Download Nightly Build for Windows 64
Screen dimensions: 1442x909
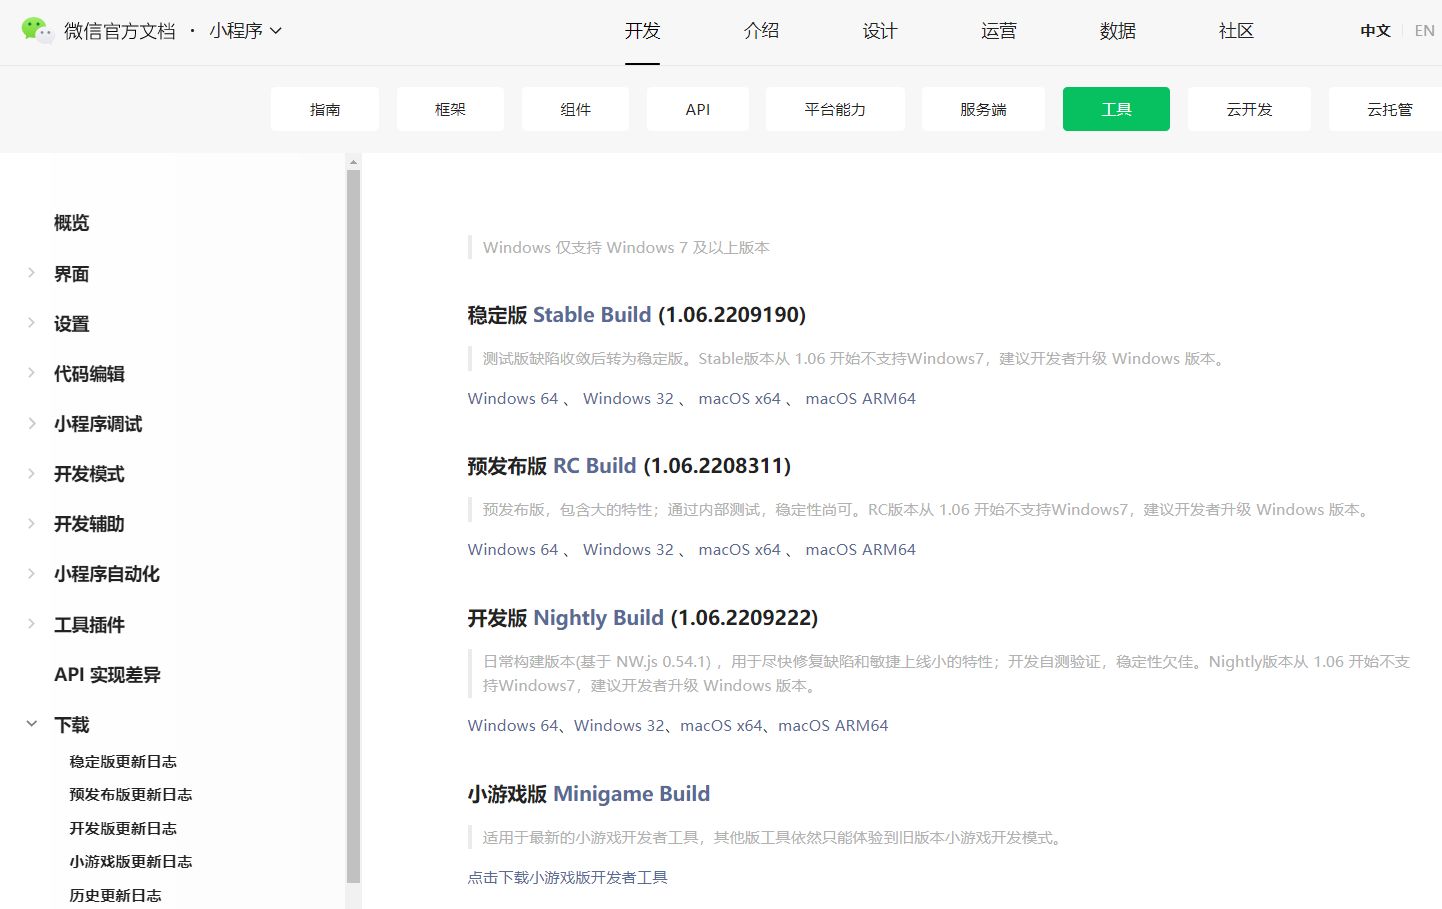coord(513,725)
